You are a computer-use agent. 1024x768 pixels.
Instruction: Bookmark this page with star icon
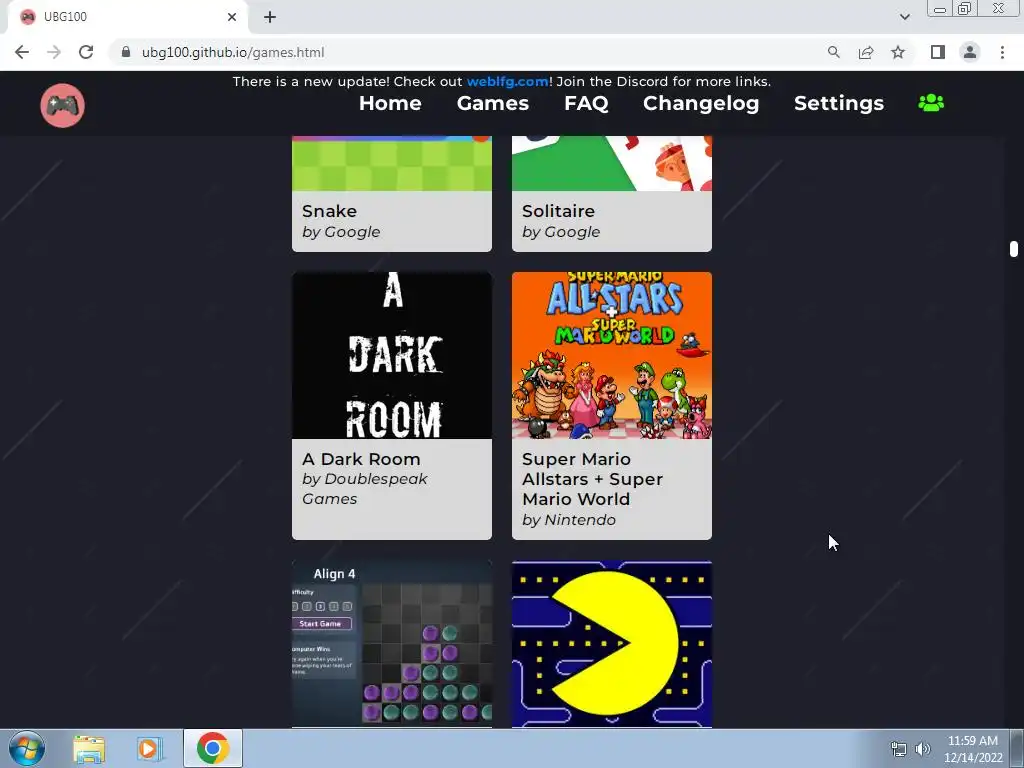point(898,52)
